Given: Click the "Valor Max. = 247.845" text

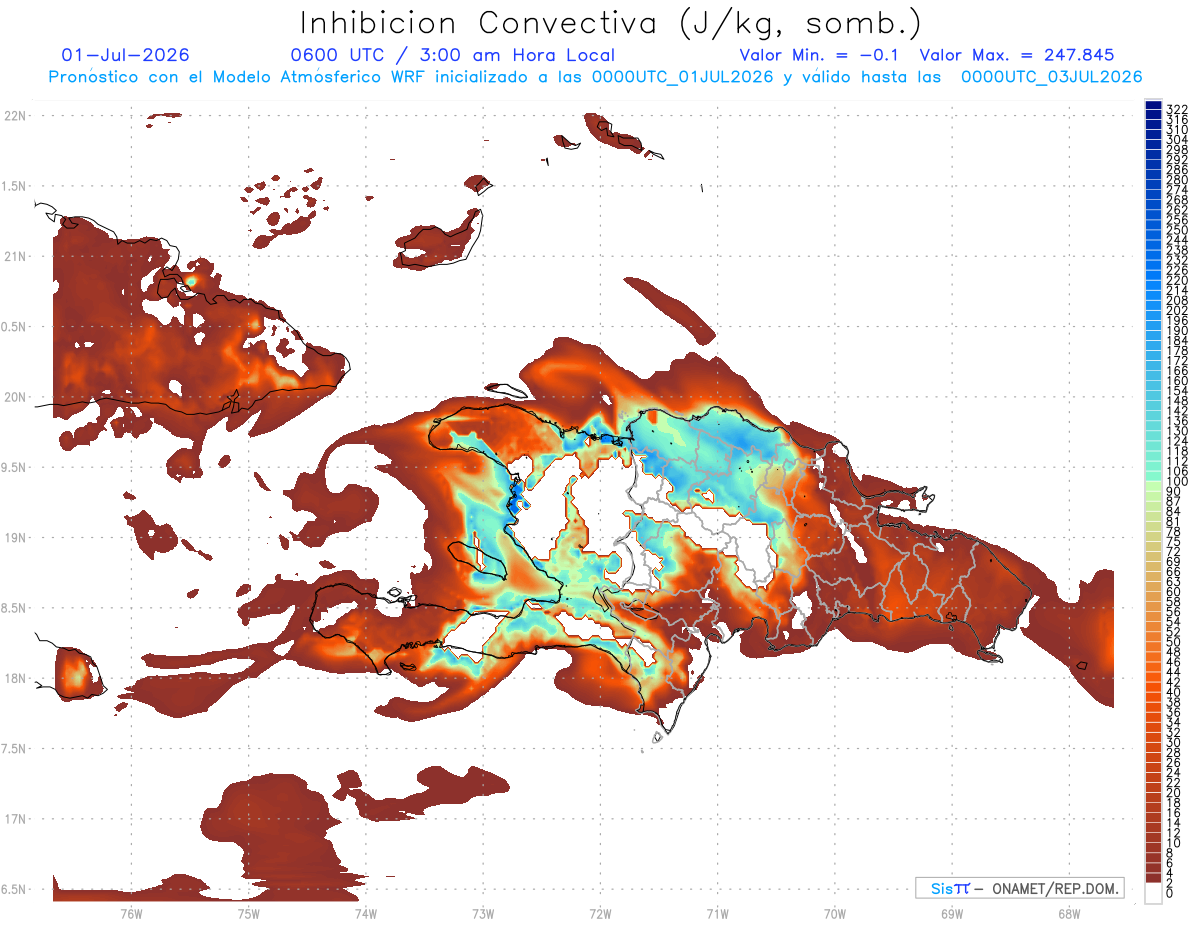Looking at the screenshot, I should [x=1017, y=56].
